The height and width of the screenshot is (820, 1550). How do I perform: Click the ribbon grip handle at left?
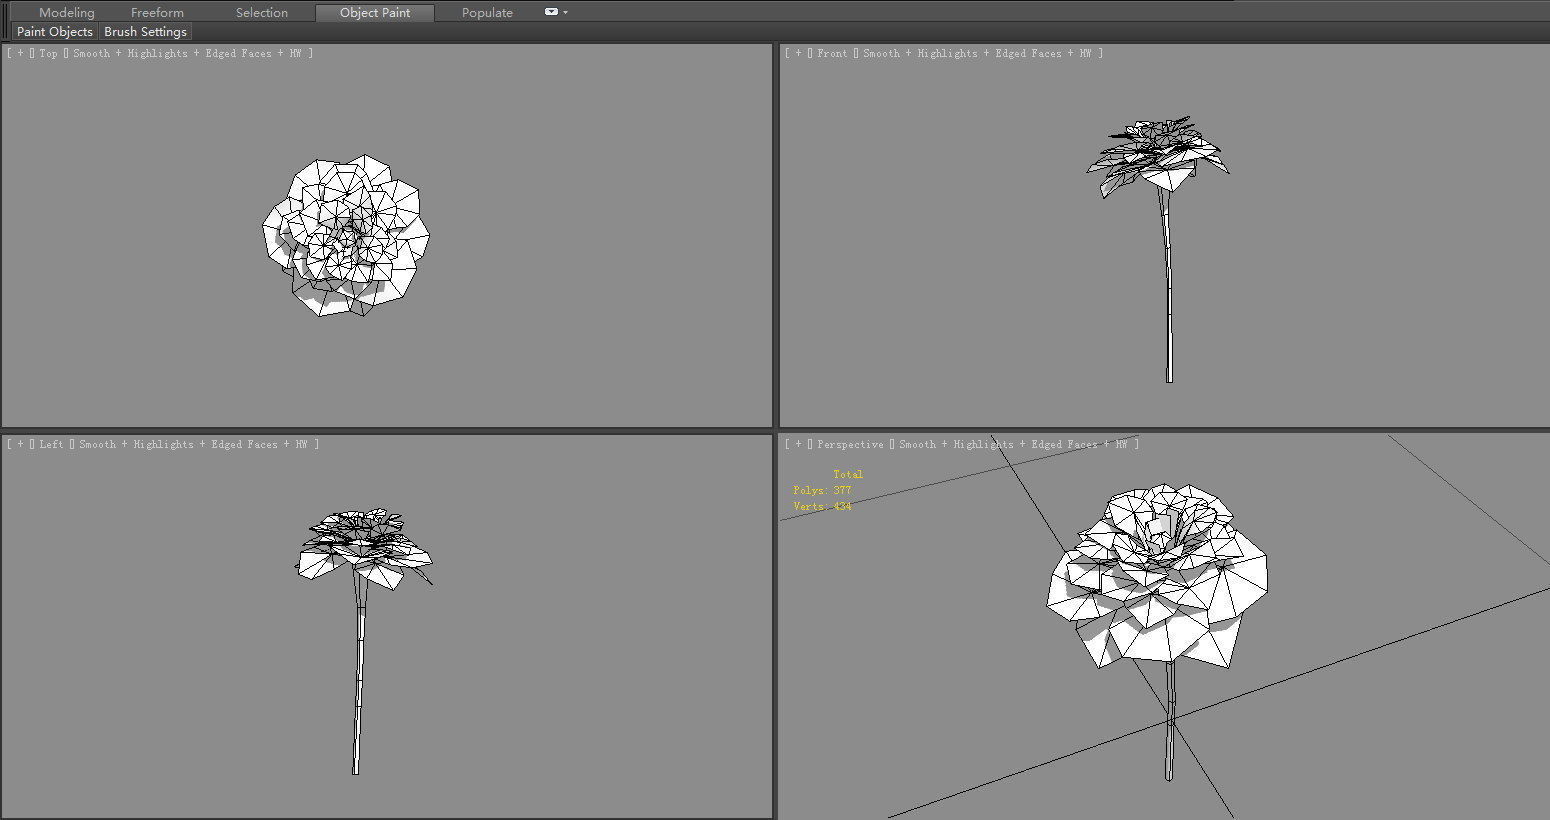(6, 21)
